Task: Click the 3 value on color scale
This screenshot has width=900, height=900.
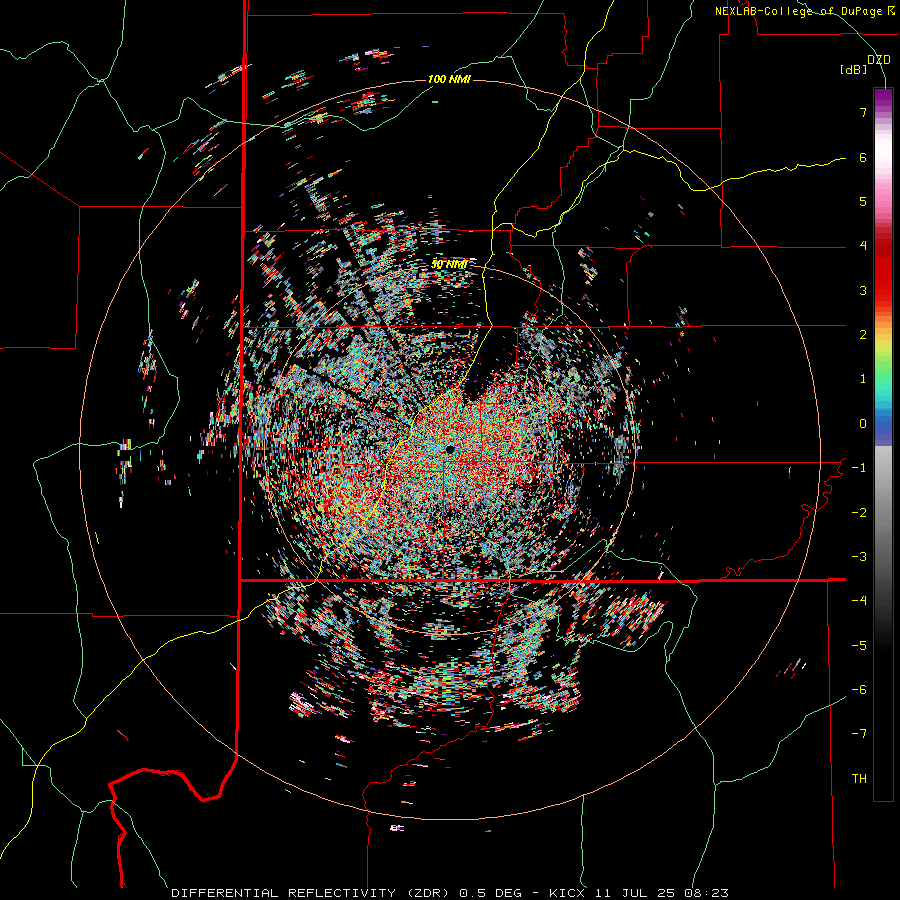Action: click(863, 290)
